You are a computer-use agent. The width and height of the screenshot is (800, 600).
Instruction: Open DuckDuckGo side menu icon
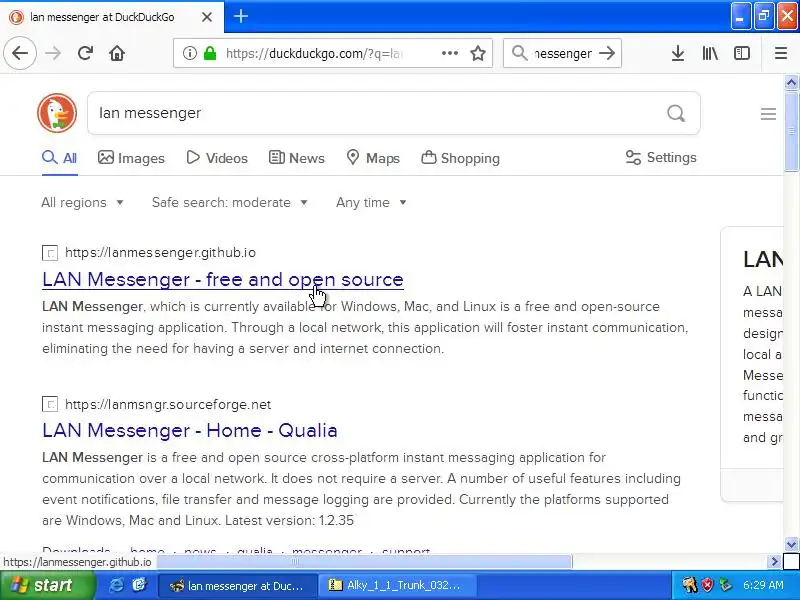768,114
